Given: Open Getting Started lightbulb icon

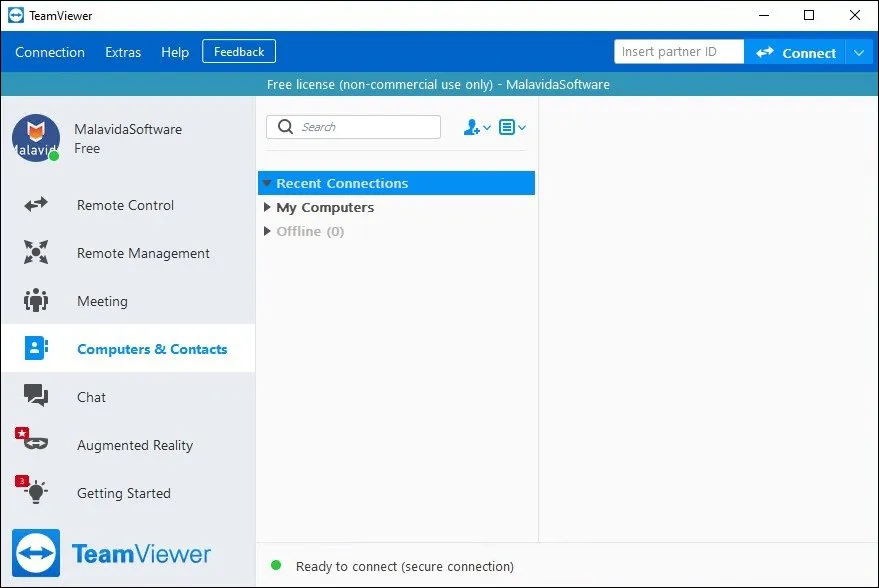Looking at the screenshot, I should click(x=36, y=493).
